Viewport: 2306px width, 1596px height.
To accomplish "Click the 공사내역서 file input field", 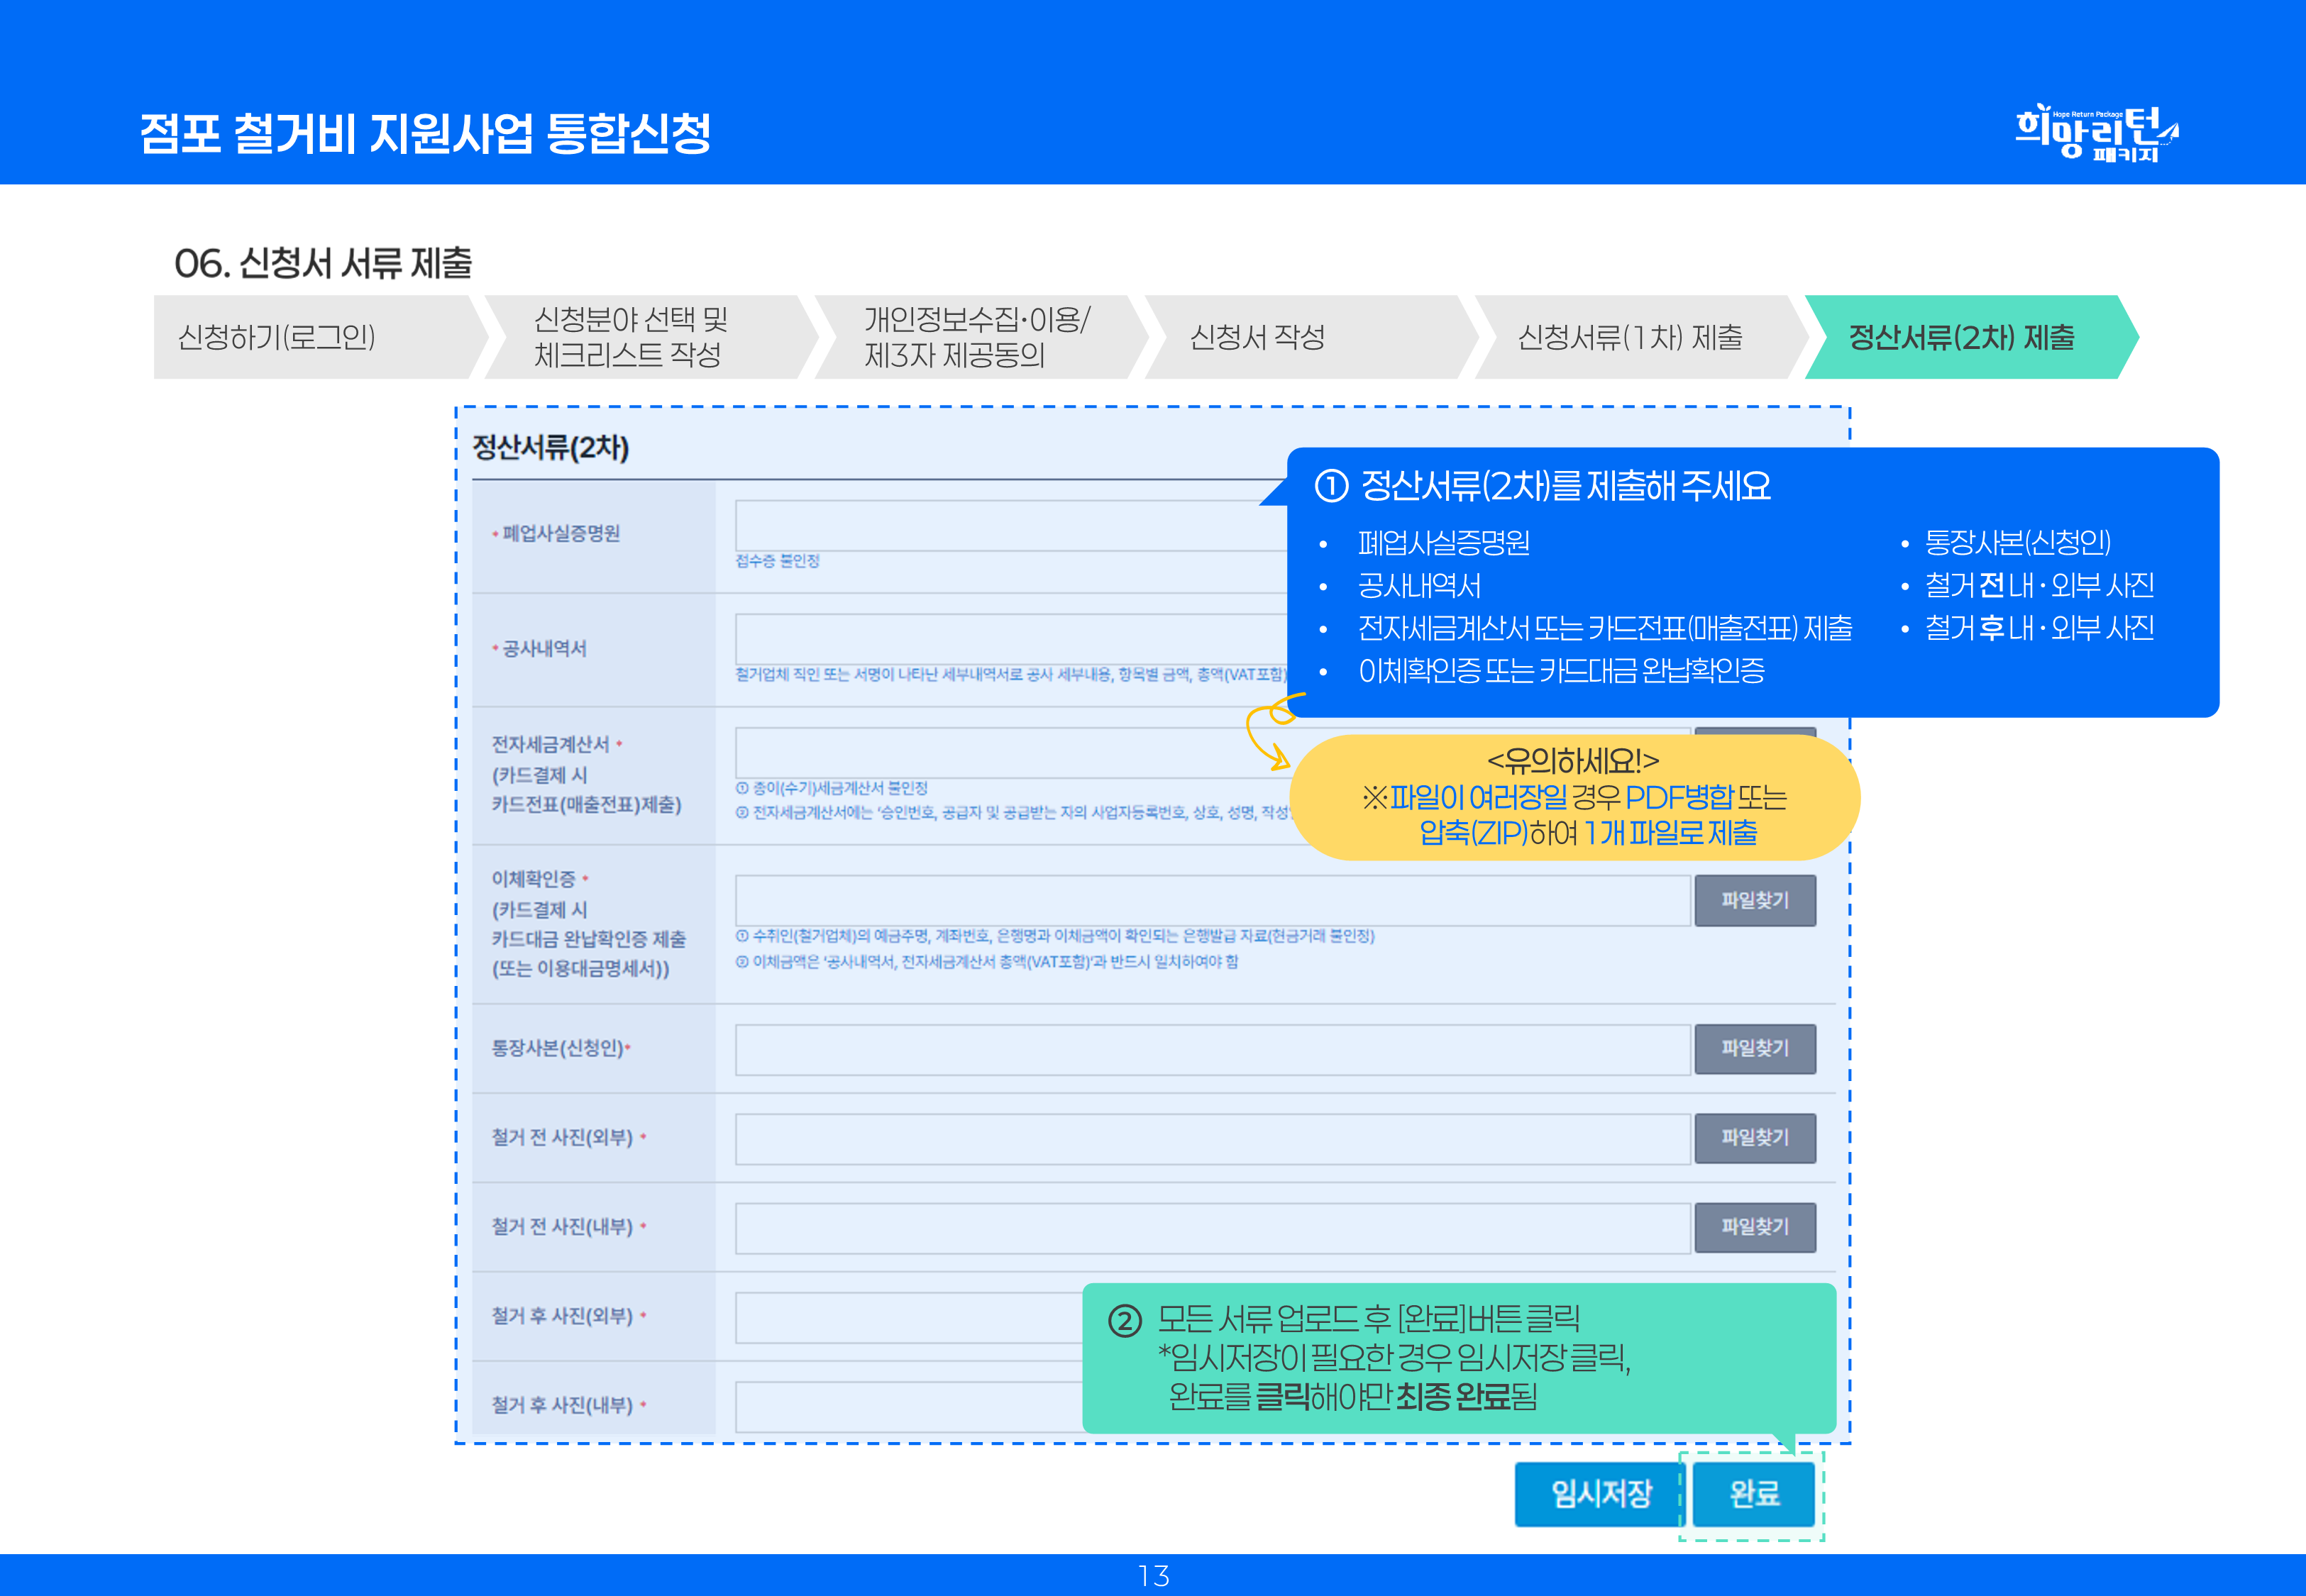I will coord(1010,638).
